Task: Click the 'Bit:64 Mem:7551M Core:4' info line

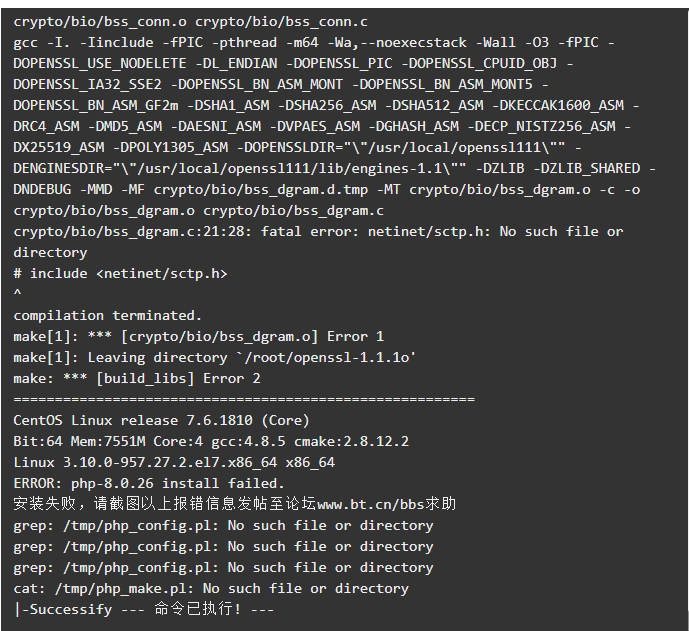Action: [211, 442]
